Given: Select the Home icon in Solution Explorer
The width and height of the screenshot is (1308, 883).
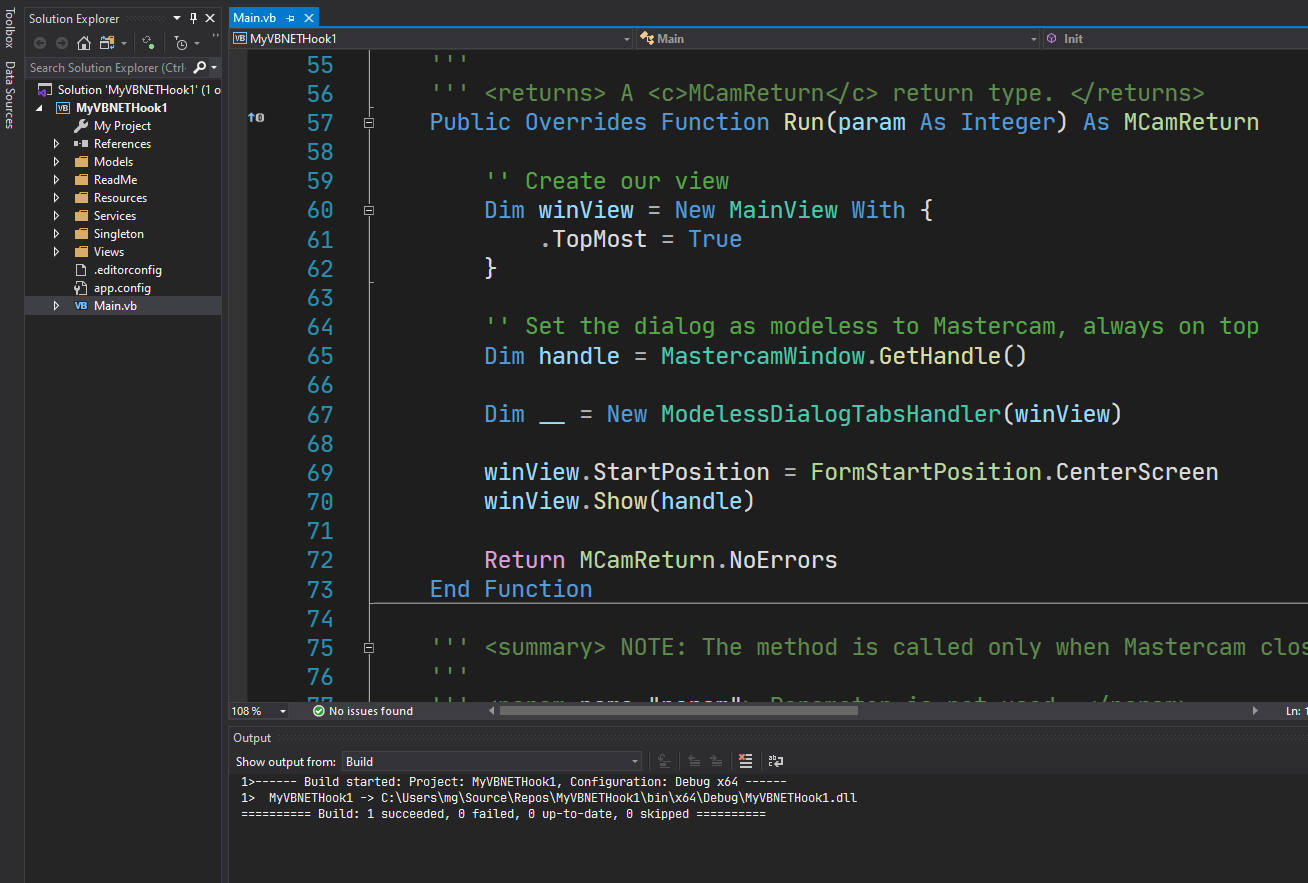Looking at the screenshot, I should pyautogui.click(x=83, y=43).
